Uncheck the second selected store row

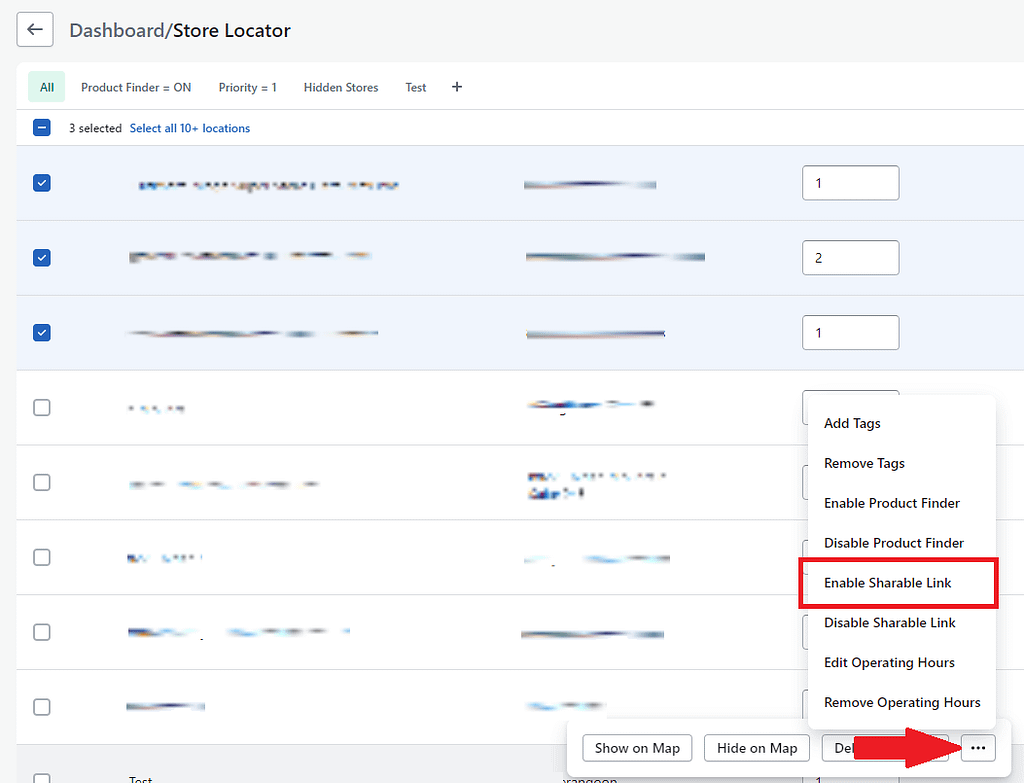(x=42, y=258)
